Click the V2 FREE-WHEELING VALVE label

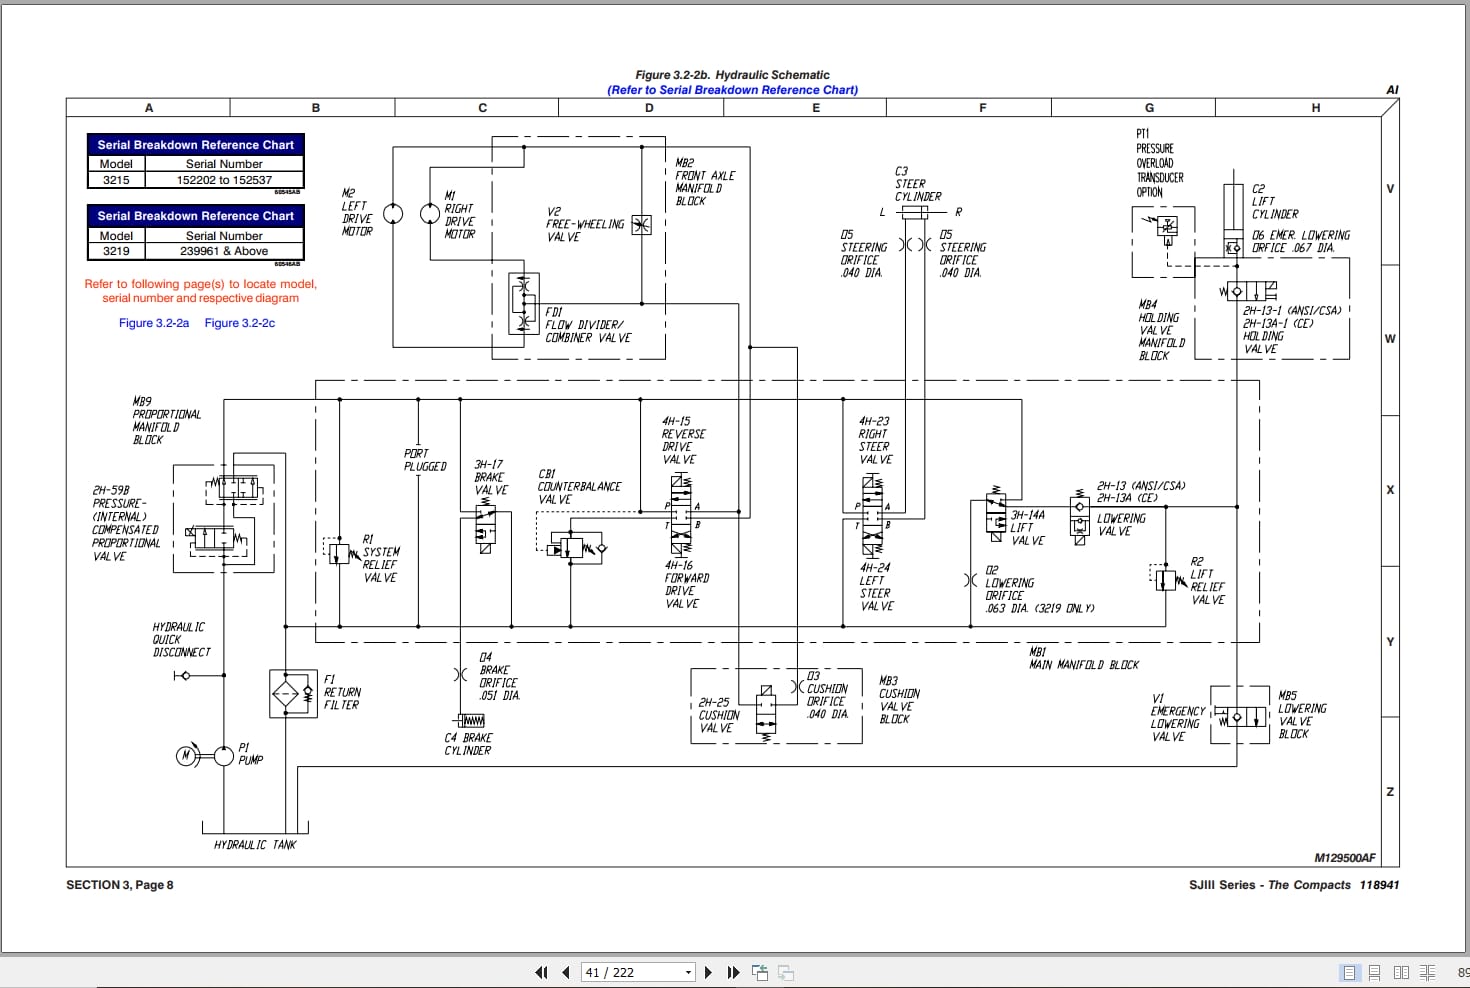coord(585,224)
